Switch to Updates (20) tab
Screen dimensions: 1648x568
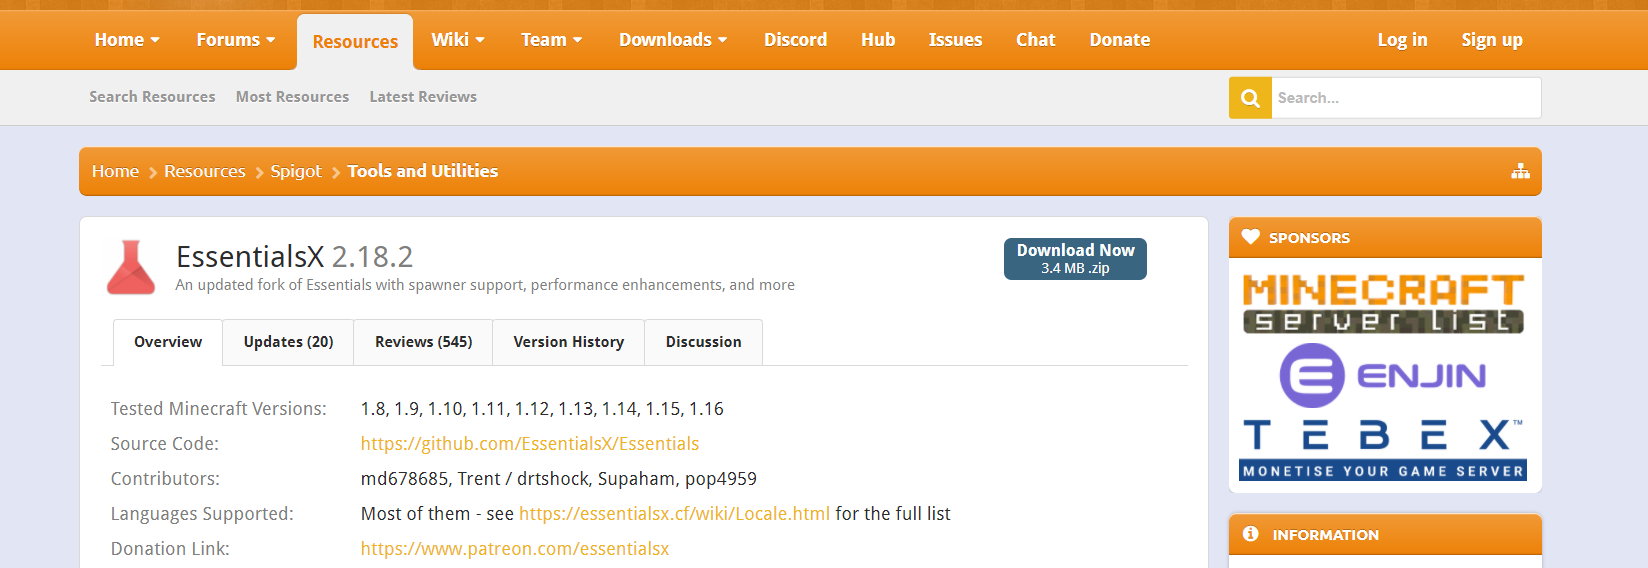(x=288, y=342)
